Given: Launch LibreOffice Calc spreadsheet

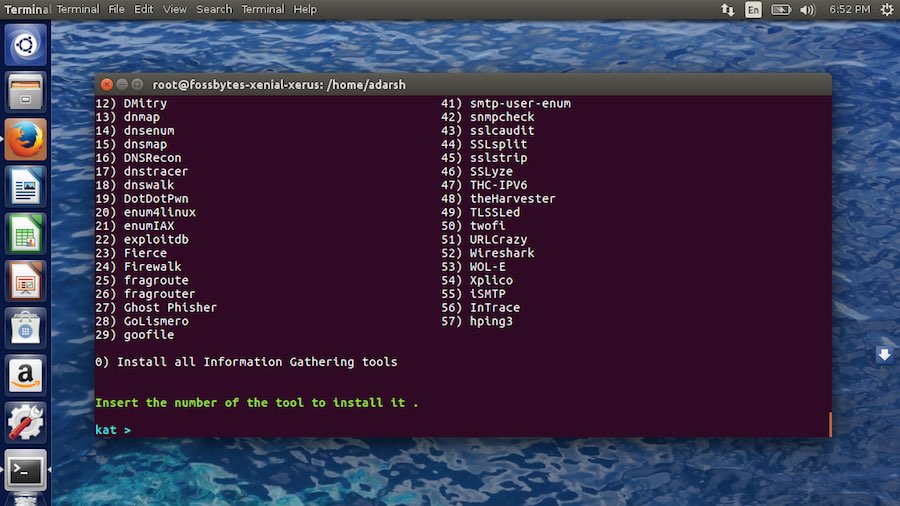Looking at the screenshot, I should (x=26, y=233).
